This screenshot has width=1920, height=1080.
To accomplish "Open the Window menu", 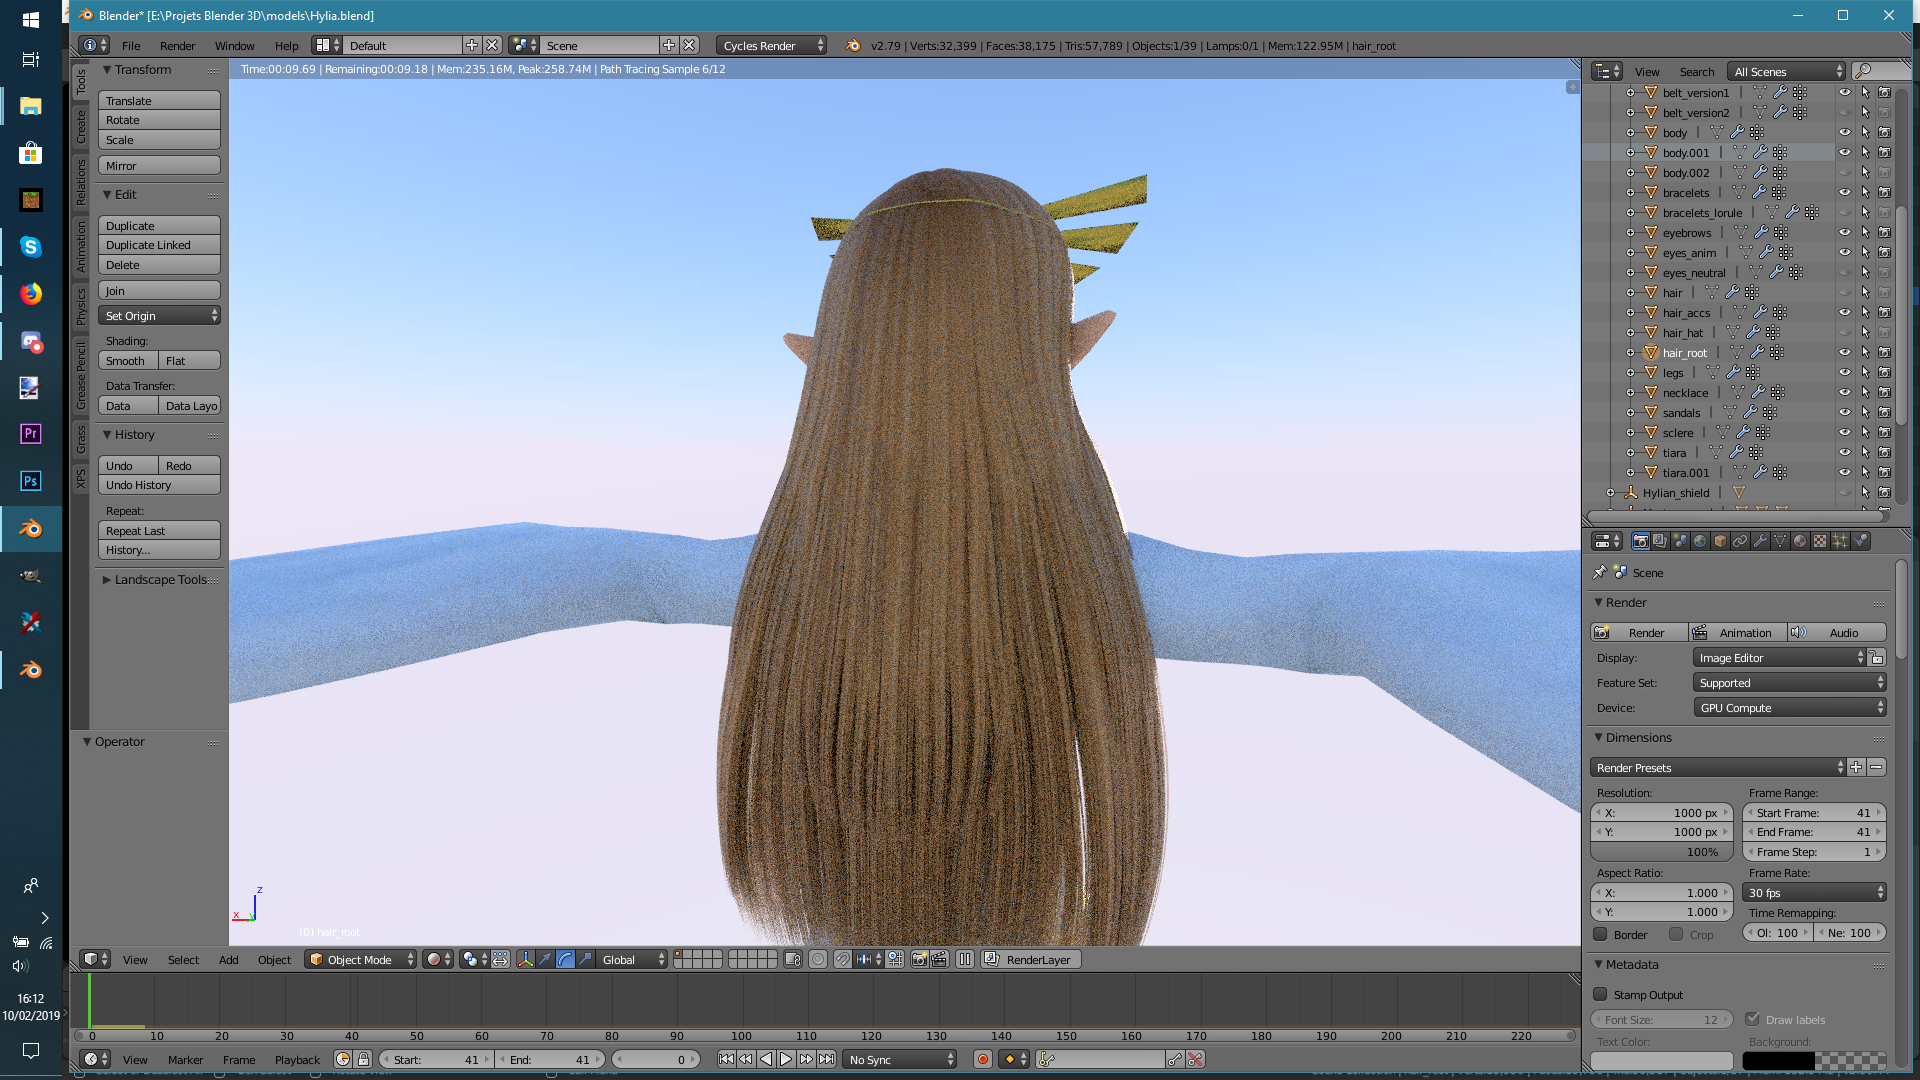I will coord(234,45).
